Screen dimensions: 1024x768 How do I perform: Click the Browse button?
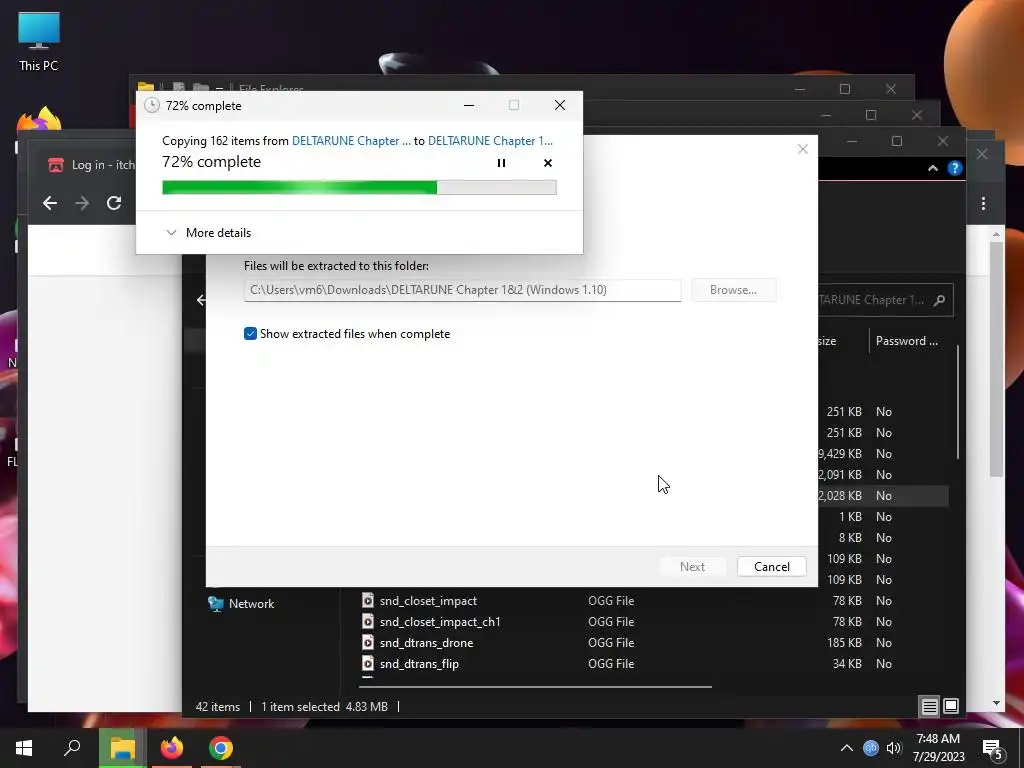pos(733,290)
